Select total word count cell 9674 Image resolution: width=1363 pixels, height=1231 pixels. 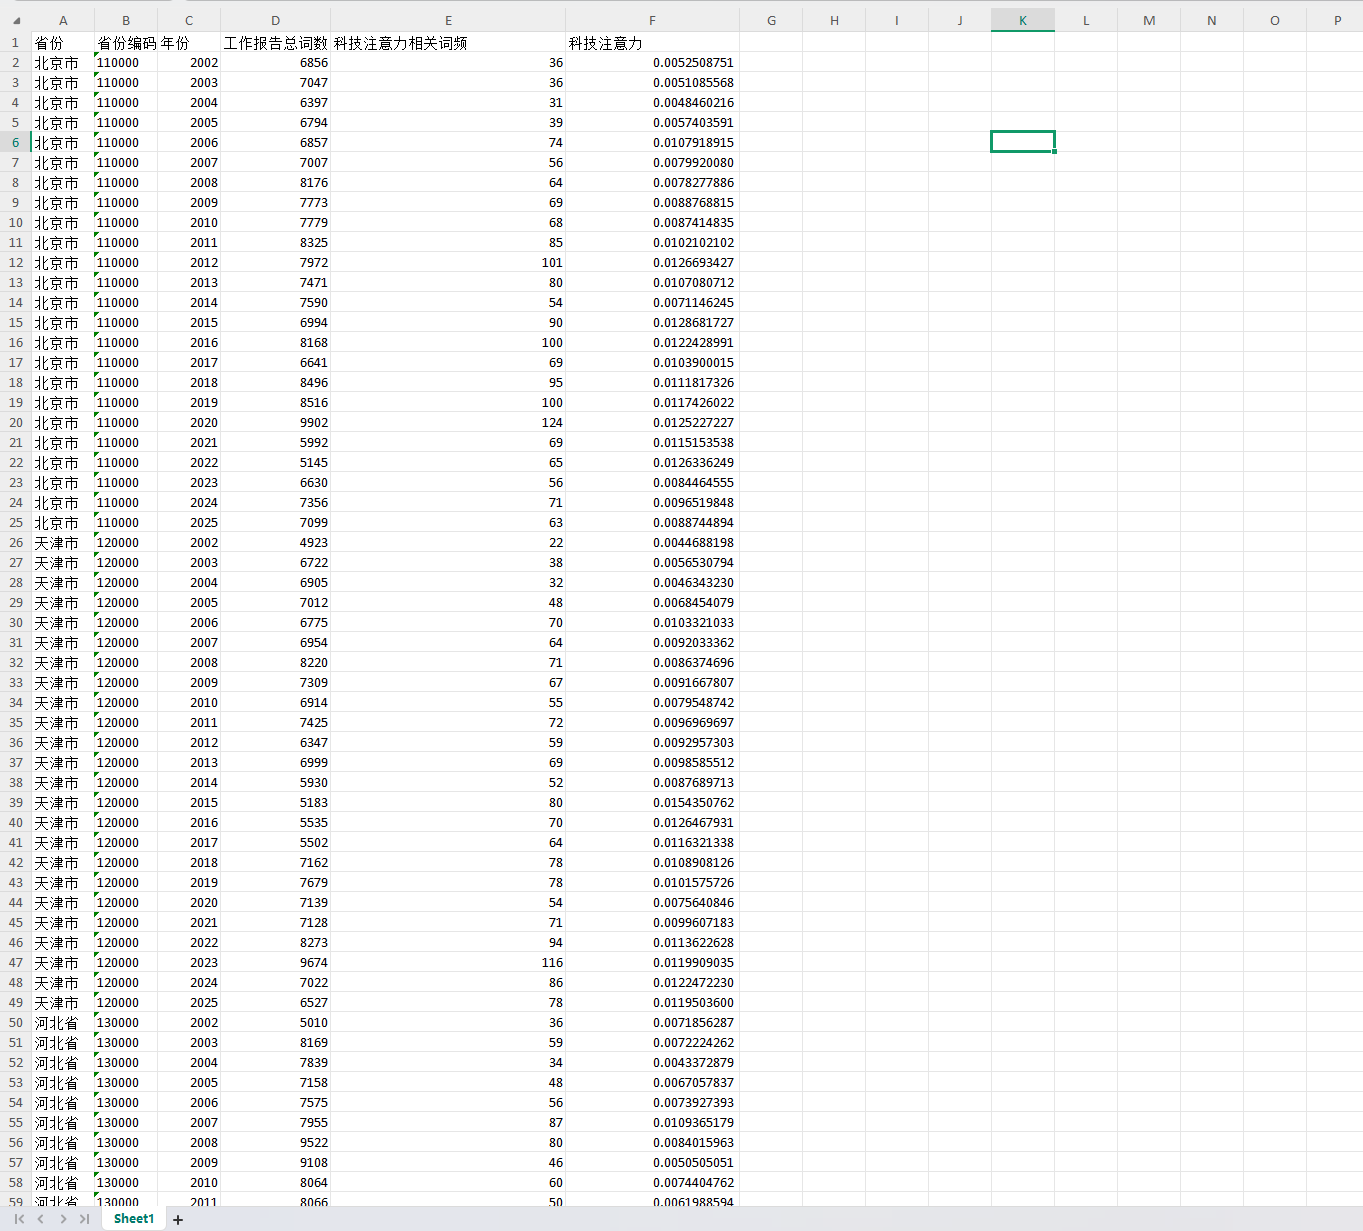(276, 963)
